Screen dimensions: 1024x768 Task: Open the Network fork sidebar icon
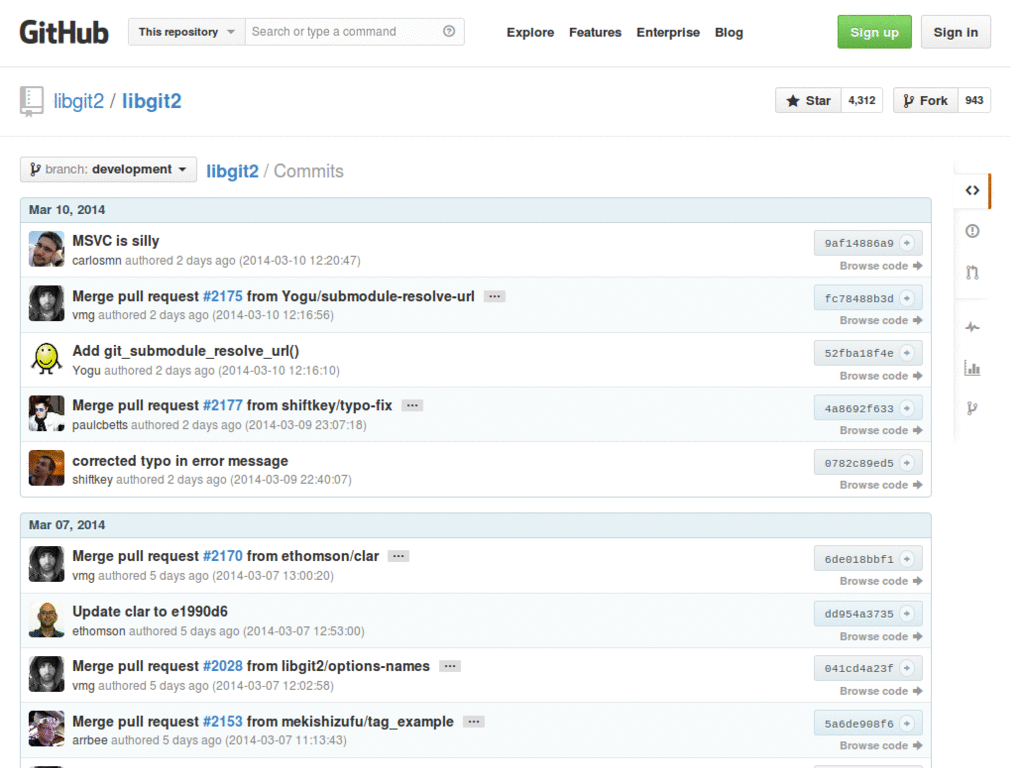(972, 409)
